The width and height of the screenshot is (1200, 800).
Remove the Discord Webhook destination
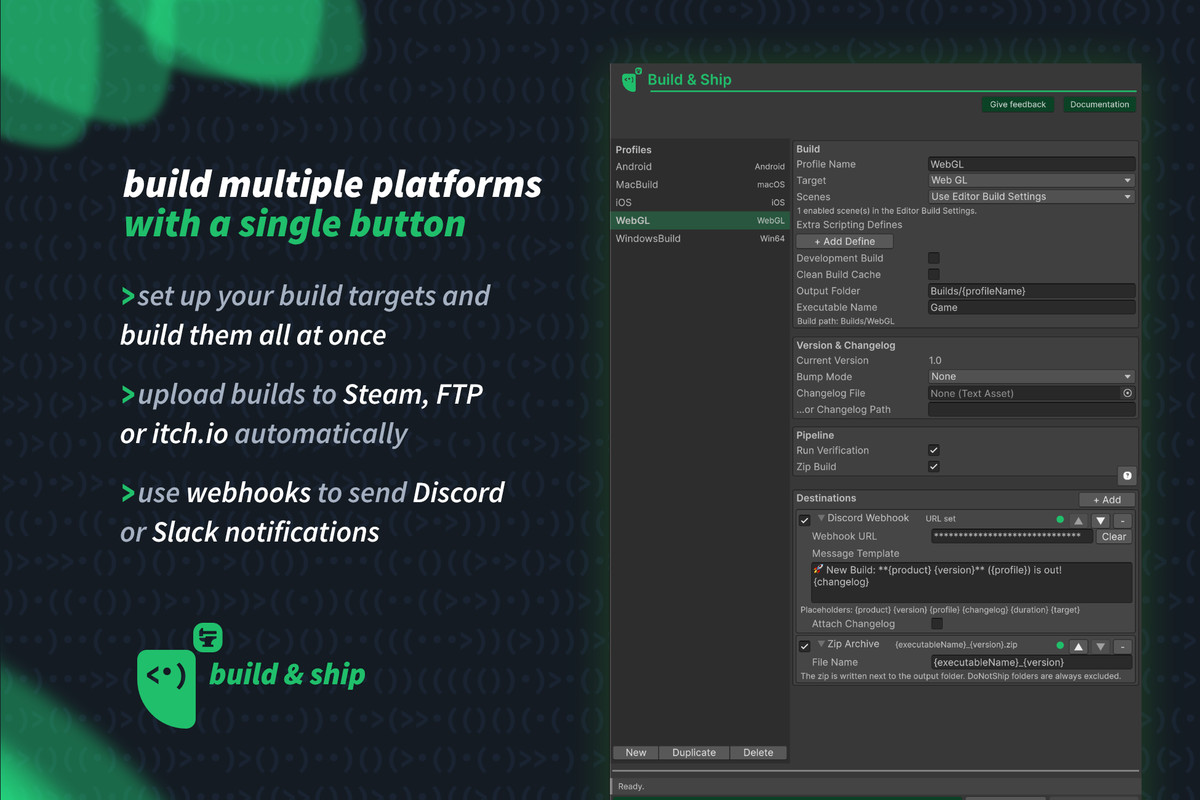click(1122, 520)
